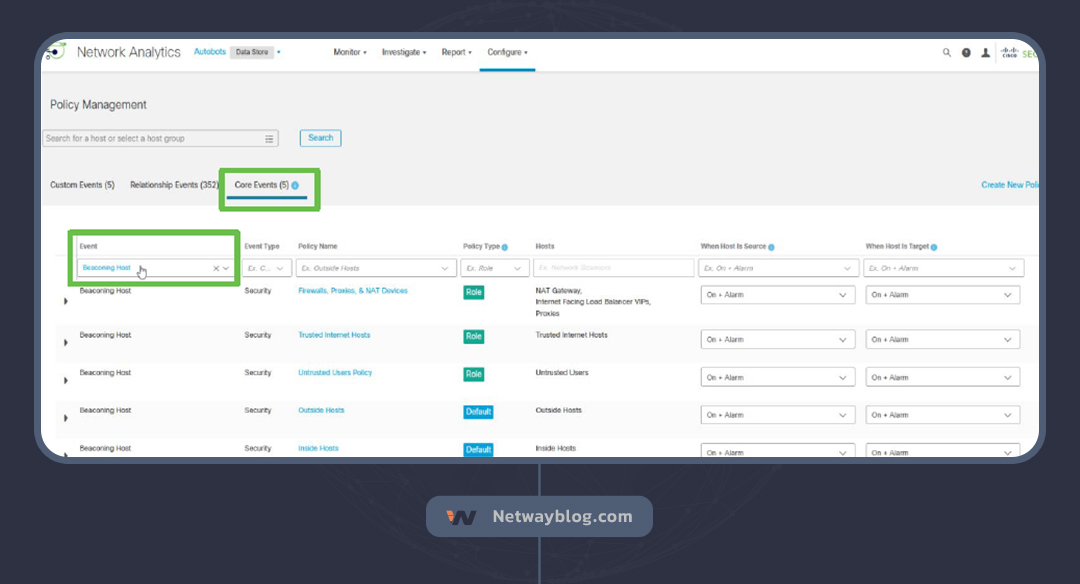
Task: Clear the Beaconing Host event filter
Action: [x=216, y=268]
